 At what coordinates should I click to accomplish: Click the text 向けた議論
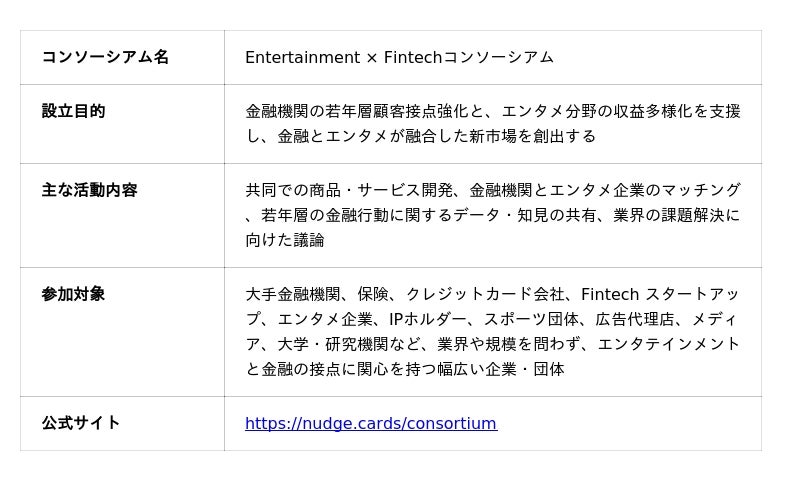coord(285,240)
